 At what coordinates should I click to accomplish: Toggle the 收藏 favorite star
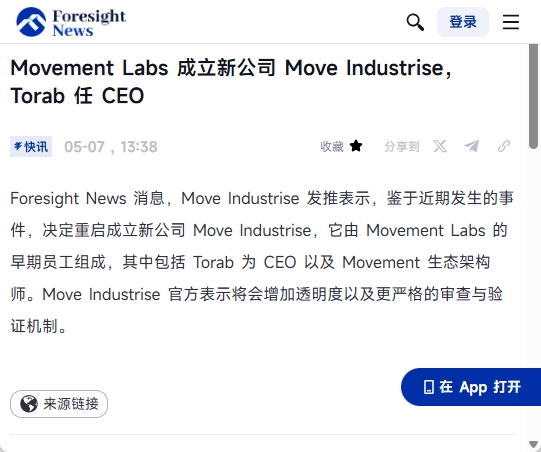[x=356, y=146]
